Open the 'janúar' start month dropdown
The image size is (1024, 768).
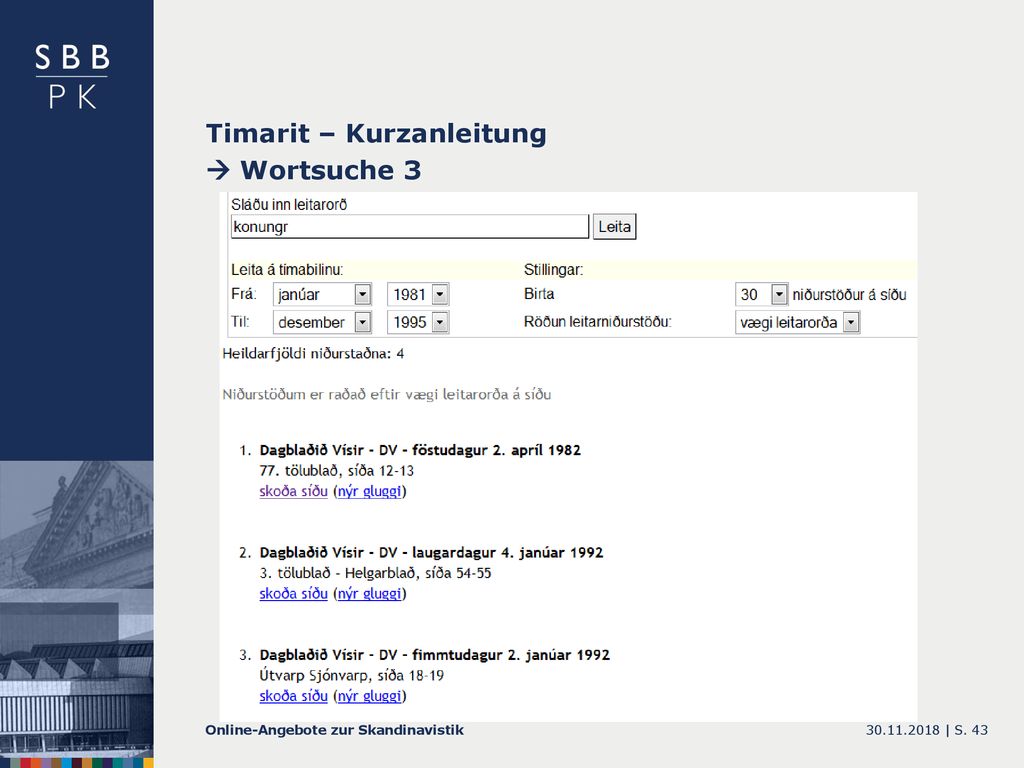323,295
